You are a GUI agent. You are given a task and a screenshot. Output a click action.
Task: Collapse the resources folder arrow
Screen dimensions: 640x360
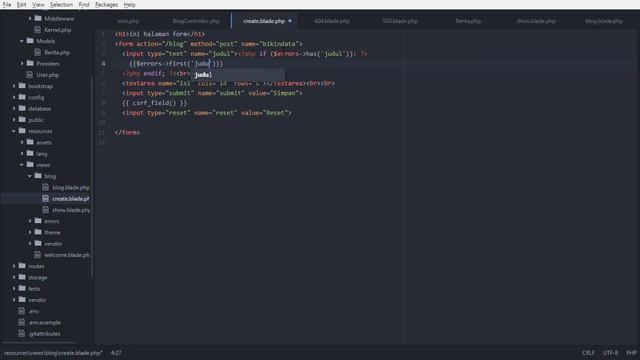(x=14, y=131)
